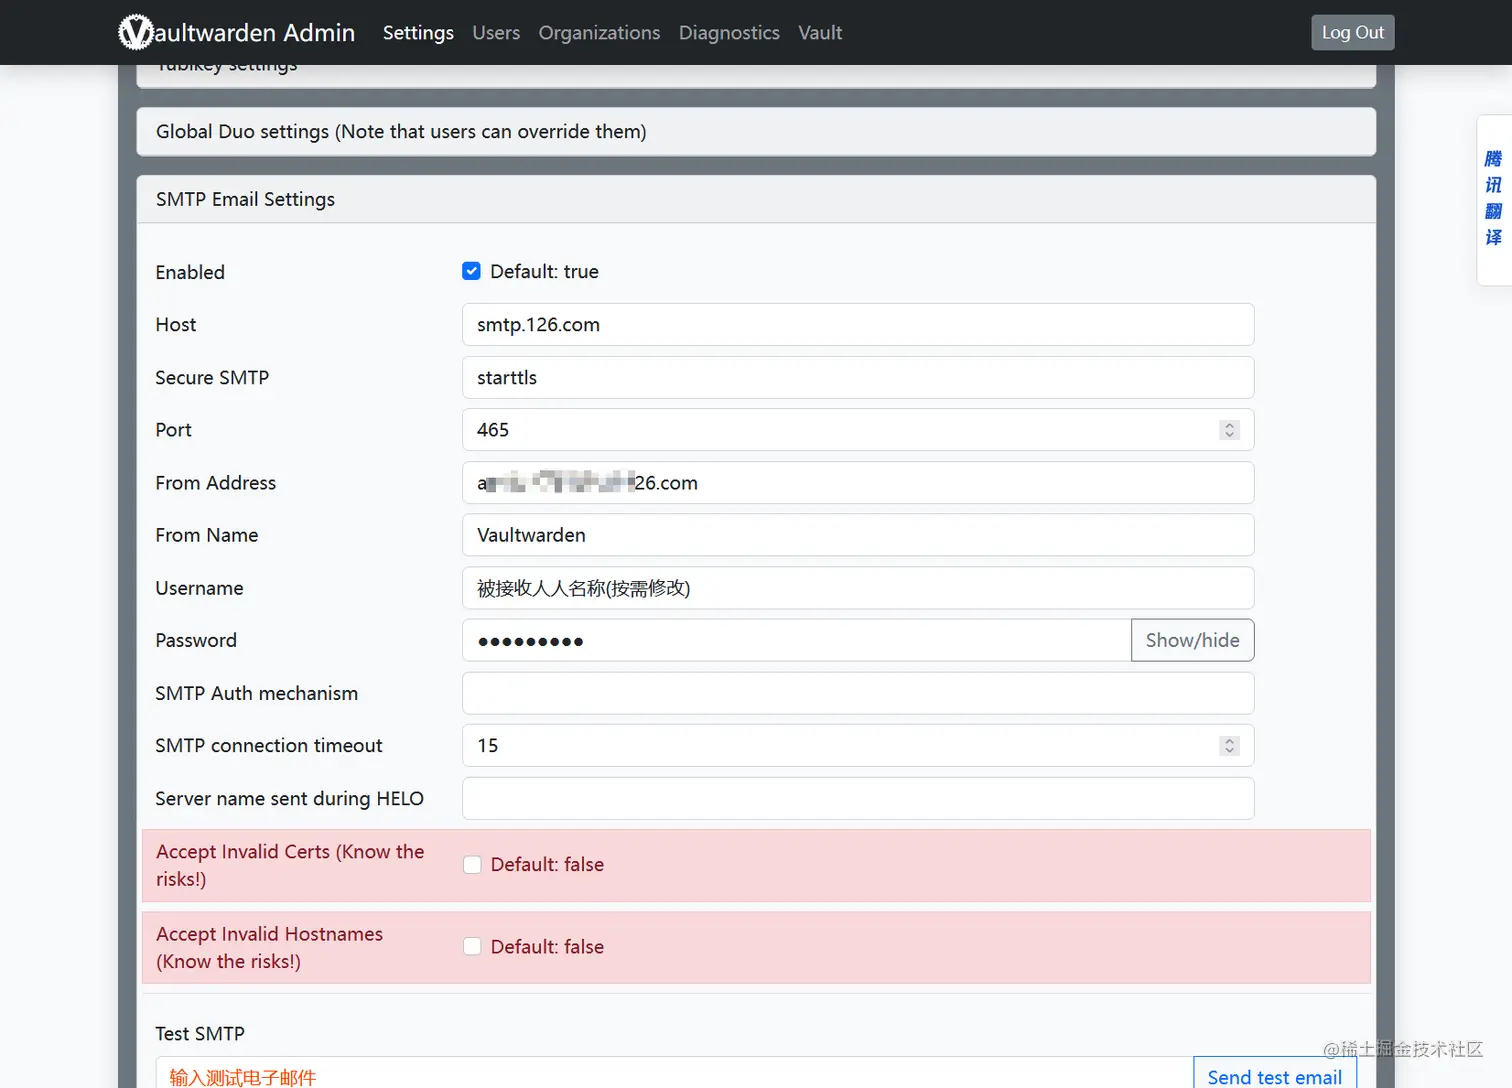1512x1088 pixels.
Task: Toggle password visibility with Show/hide
Action: pyautogui.click(x=1192, y=641)
